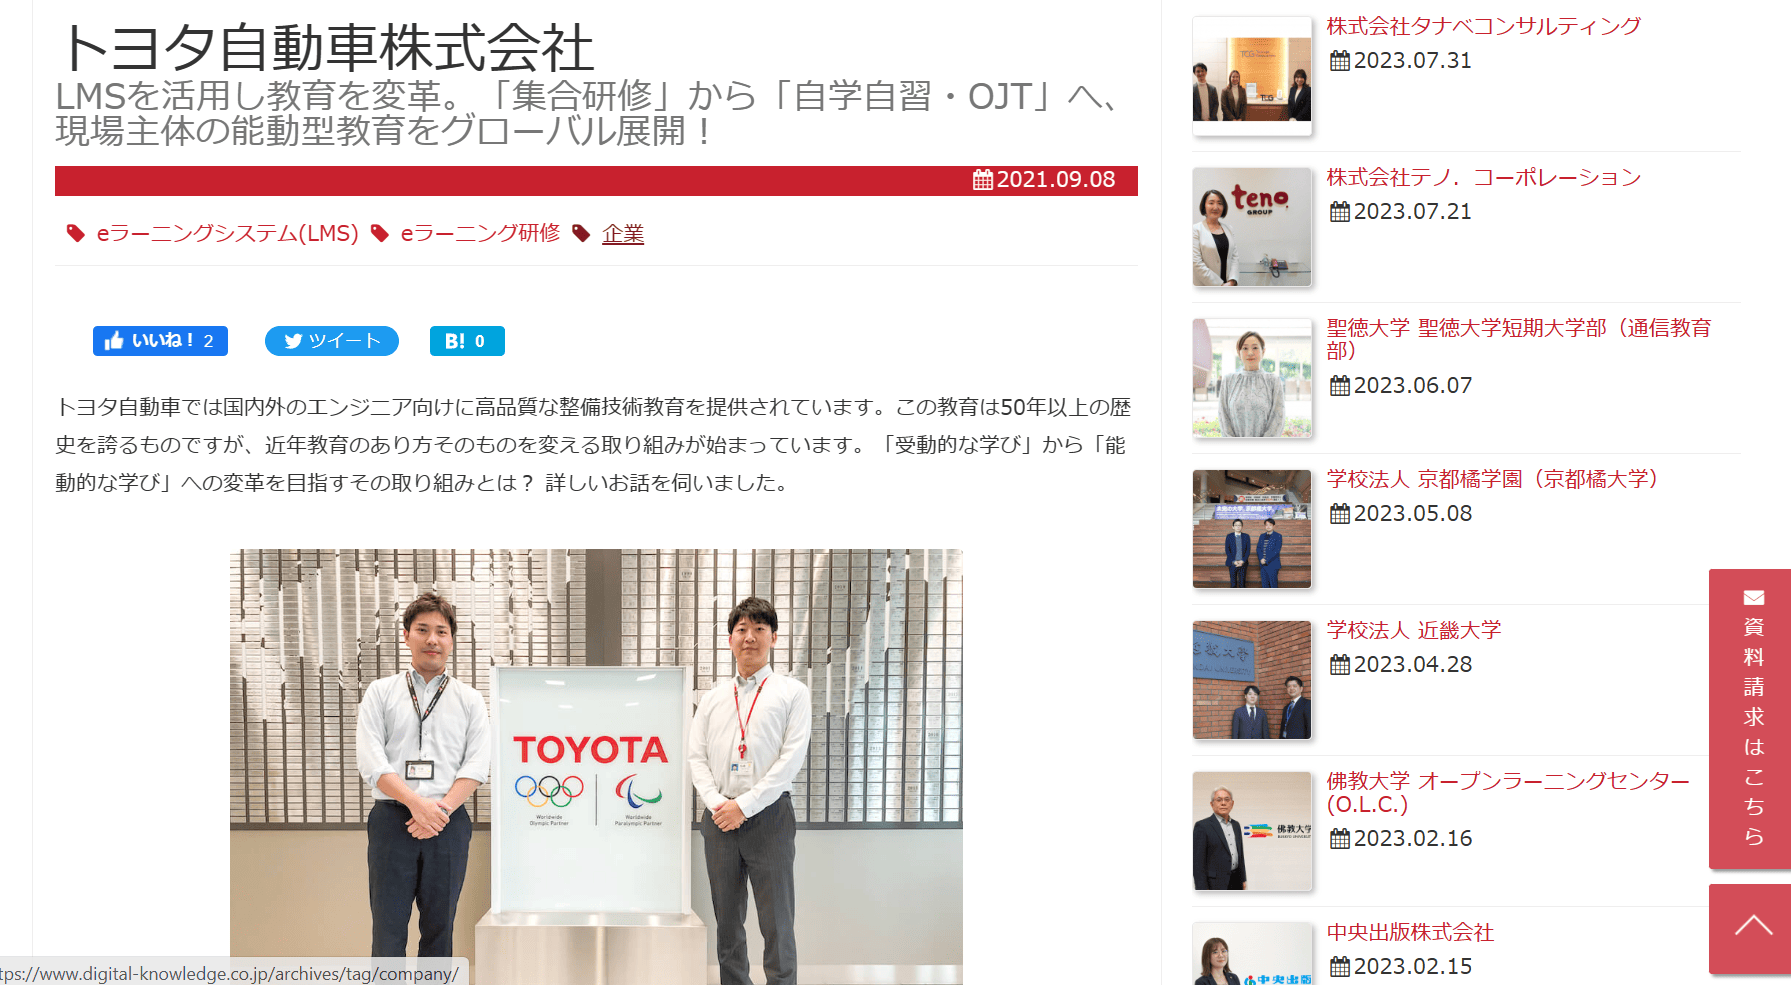Click tag icon beside eラーニング研修
This screenshot has width=1791, height=985.
tap(380, 233)
